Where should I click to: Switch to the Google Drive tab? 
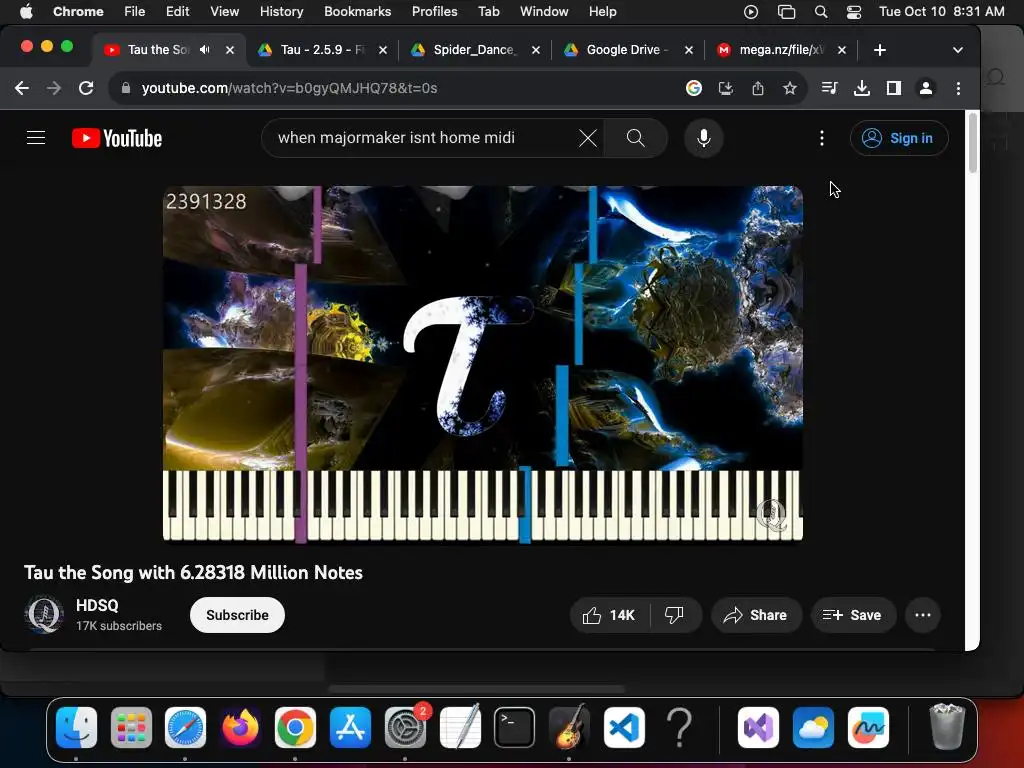(628, 50)
